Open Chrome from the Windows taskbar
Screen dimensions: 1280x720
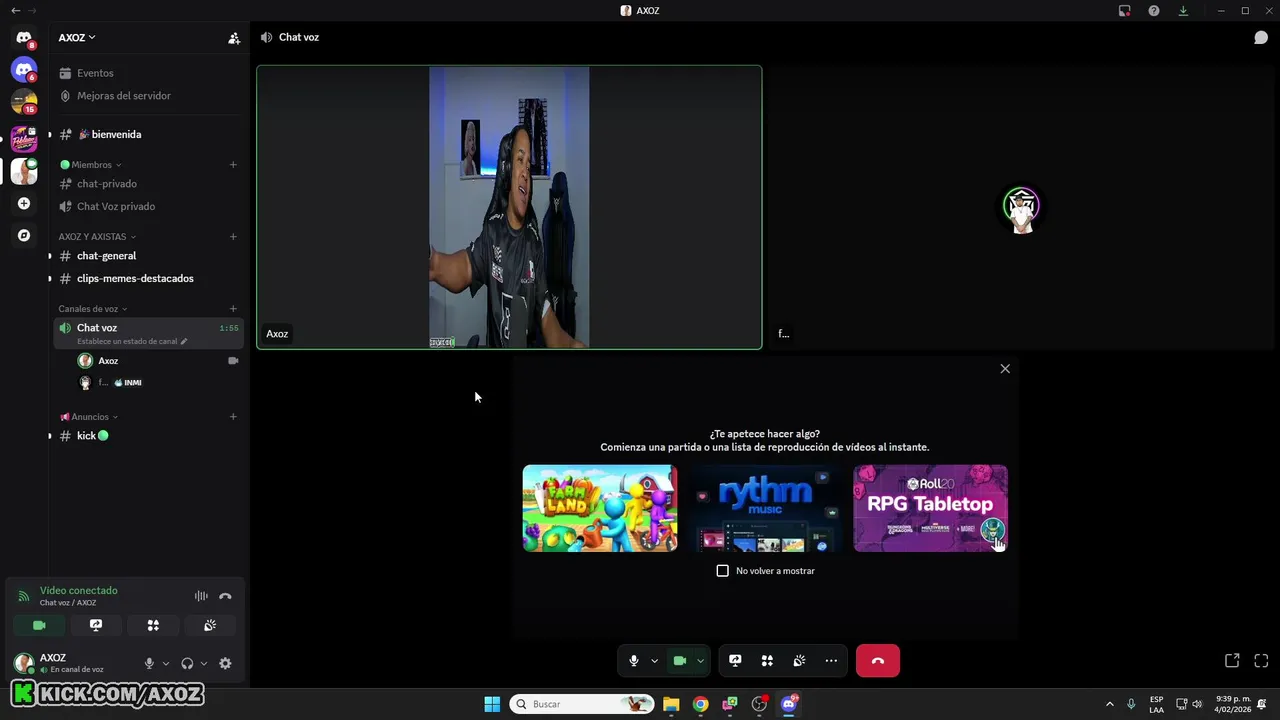point(700,704)
